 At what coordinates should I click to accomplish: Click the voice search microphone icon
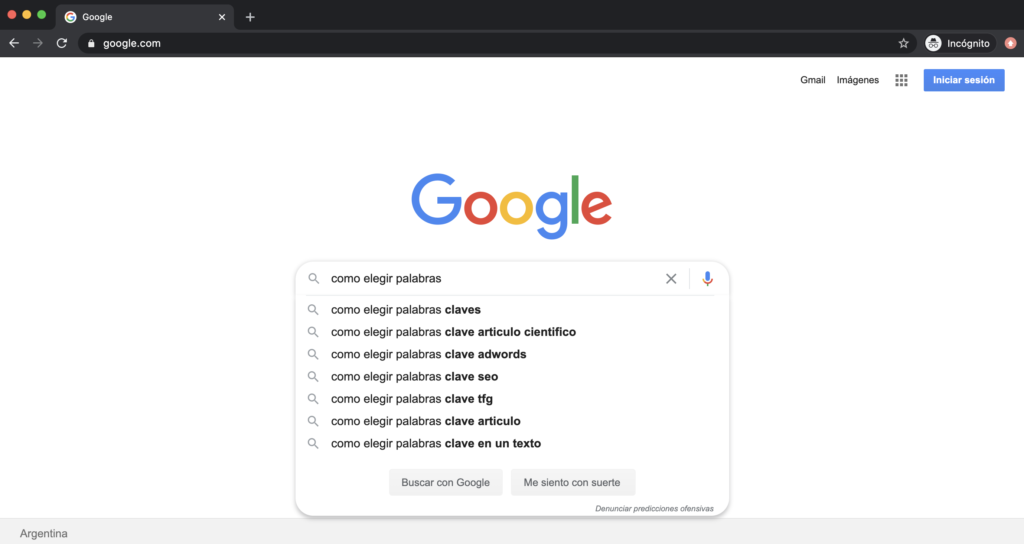point(707,279)
